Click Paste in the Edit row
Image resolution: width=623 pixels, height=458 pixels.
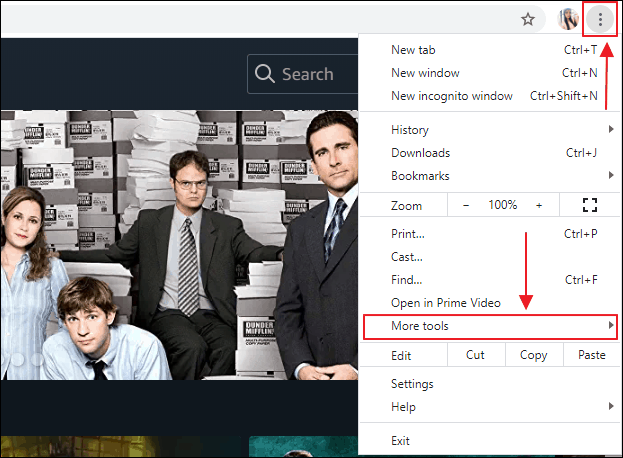click(592, 355)
